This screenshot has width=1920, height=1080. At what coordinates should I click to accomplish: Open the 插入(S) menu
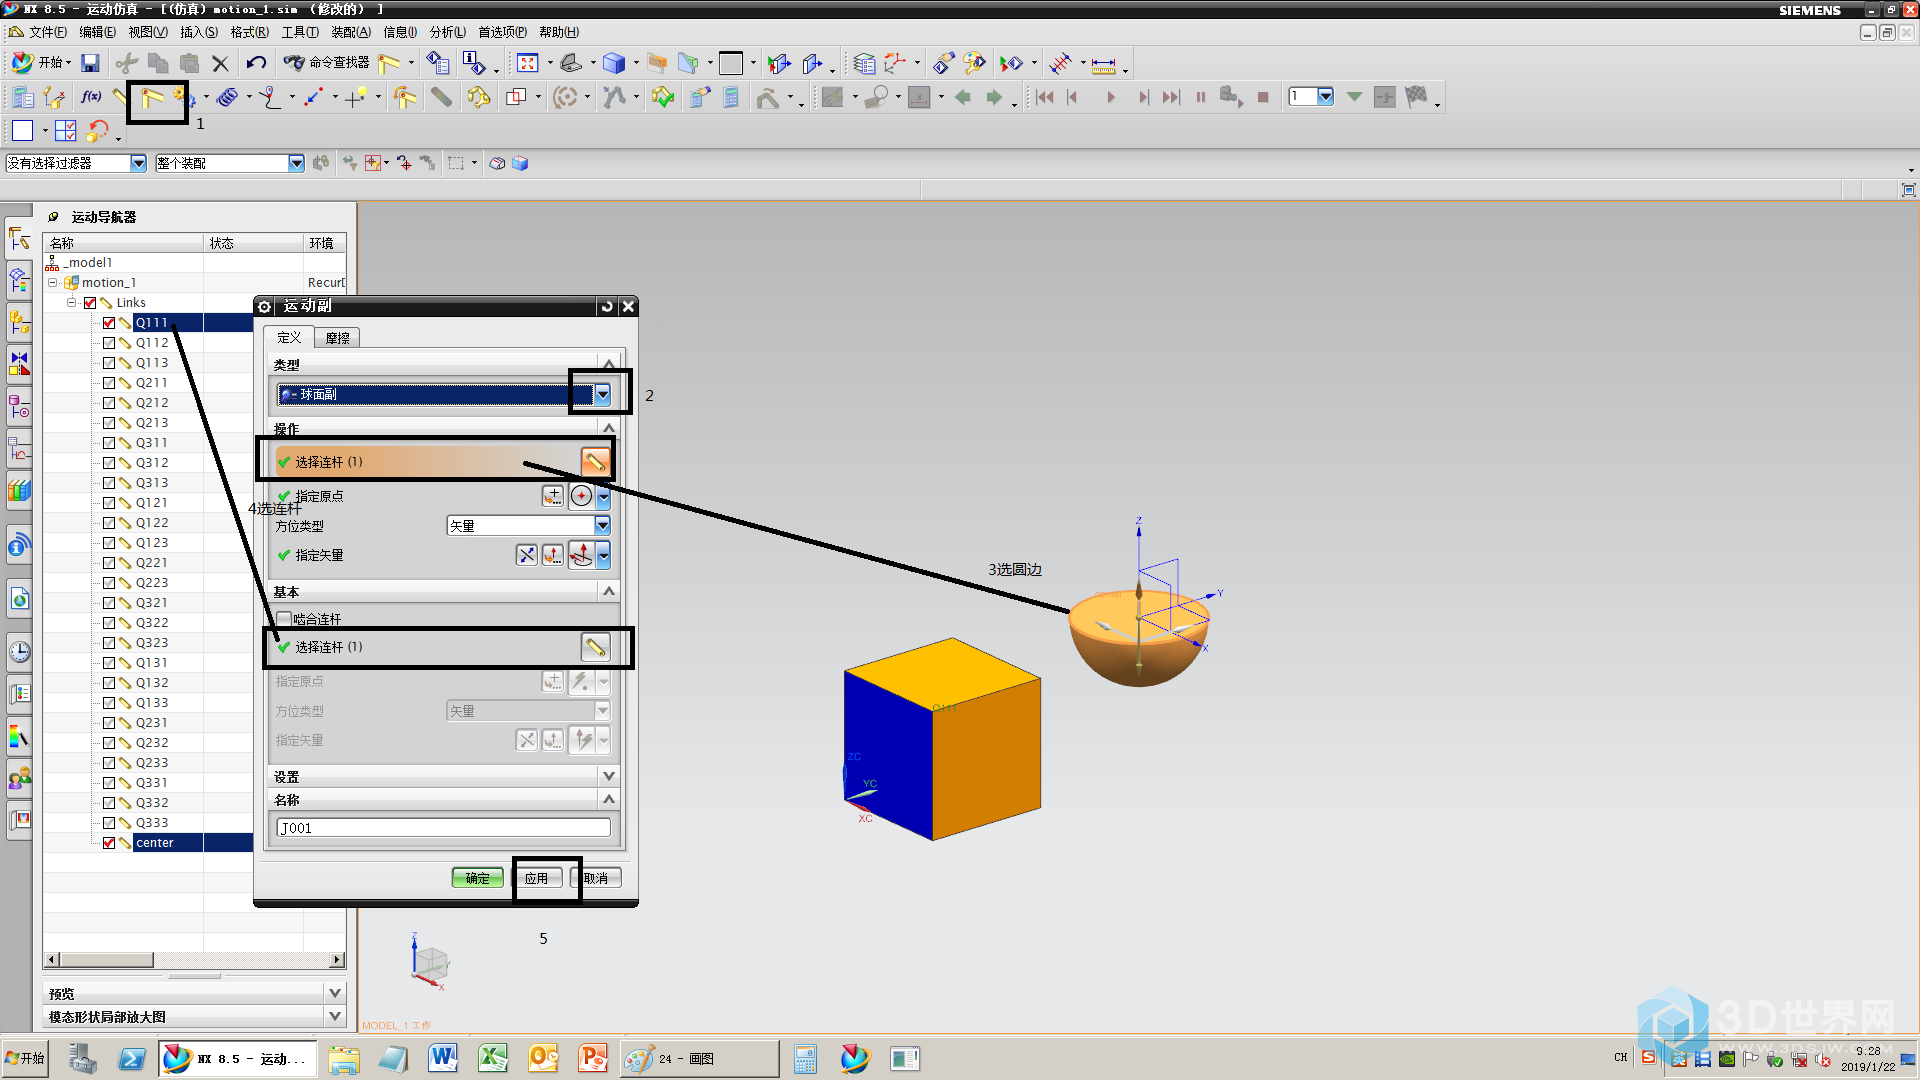(x=198, y=32)
